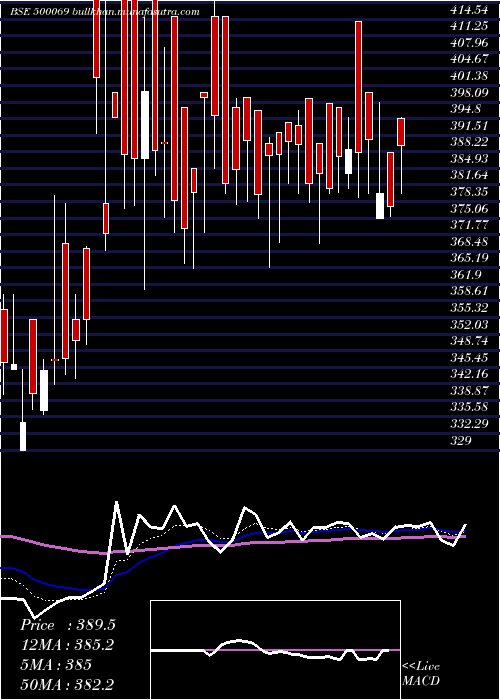The height and width of the screenshot is (700, 500).
Task: Click the 5MA : 385 readout
Action: tap(56, 665)
